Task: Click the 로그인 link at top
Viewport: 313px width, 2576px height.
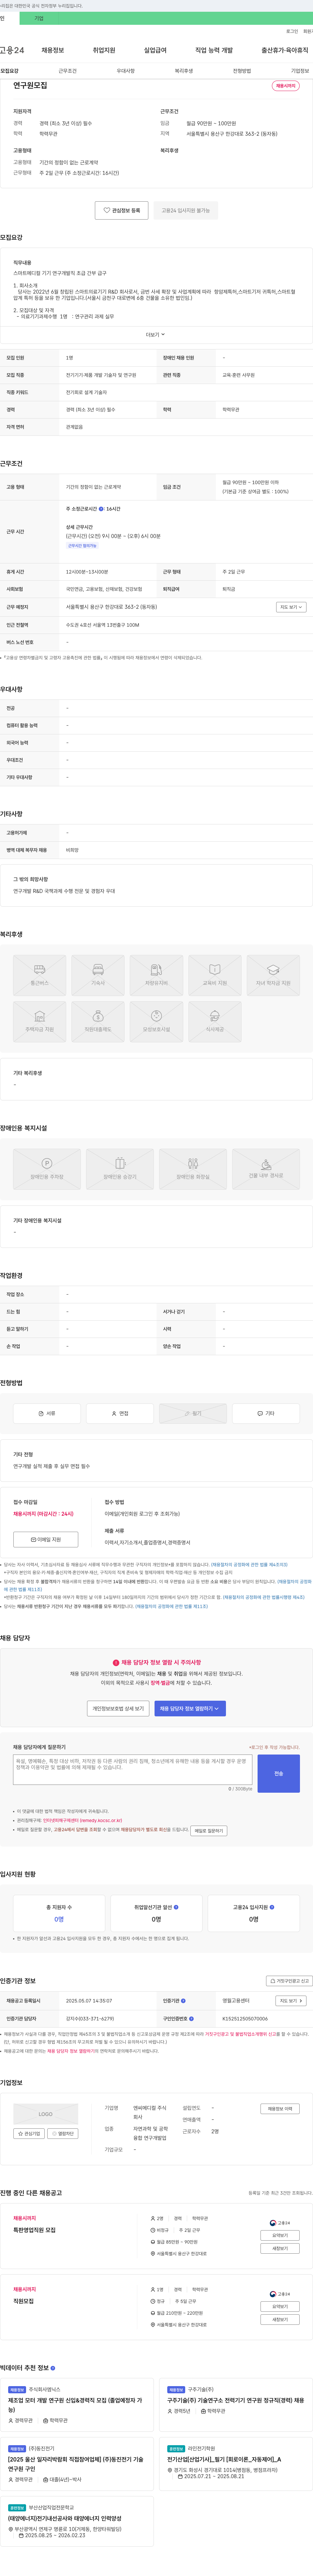Action: [292, 31]
